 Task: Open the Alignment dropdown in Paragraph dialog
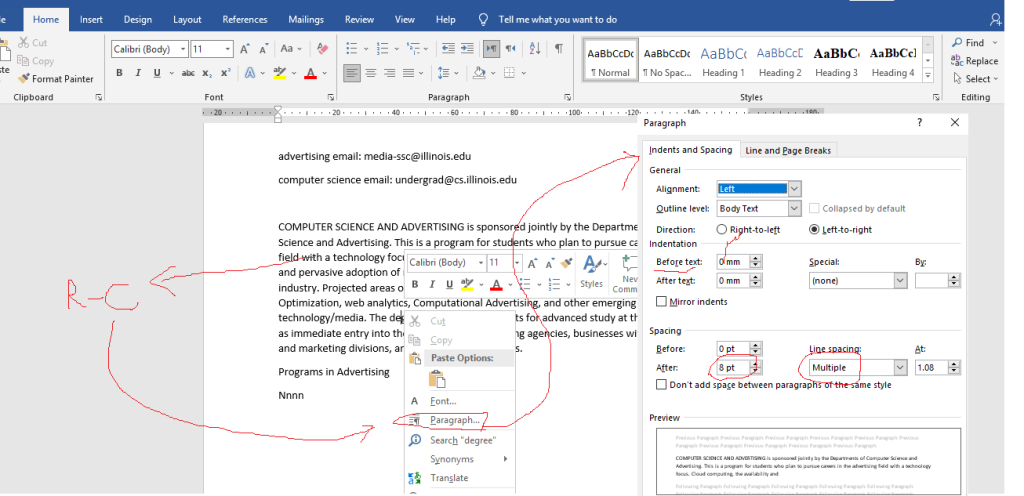pos(794,188)
